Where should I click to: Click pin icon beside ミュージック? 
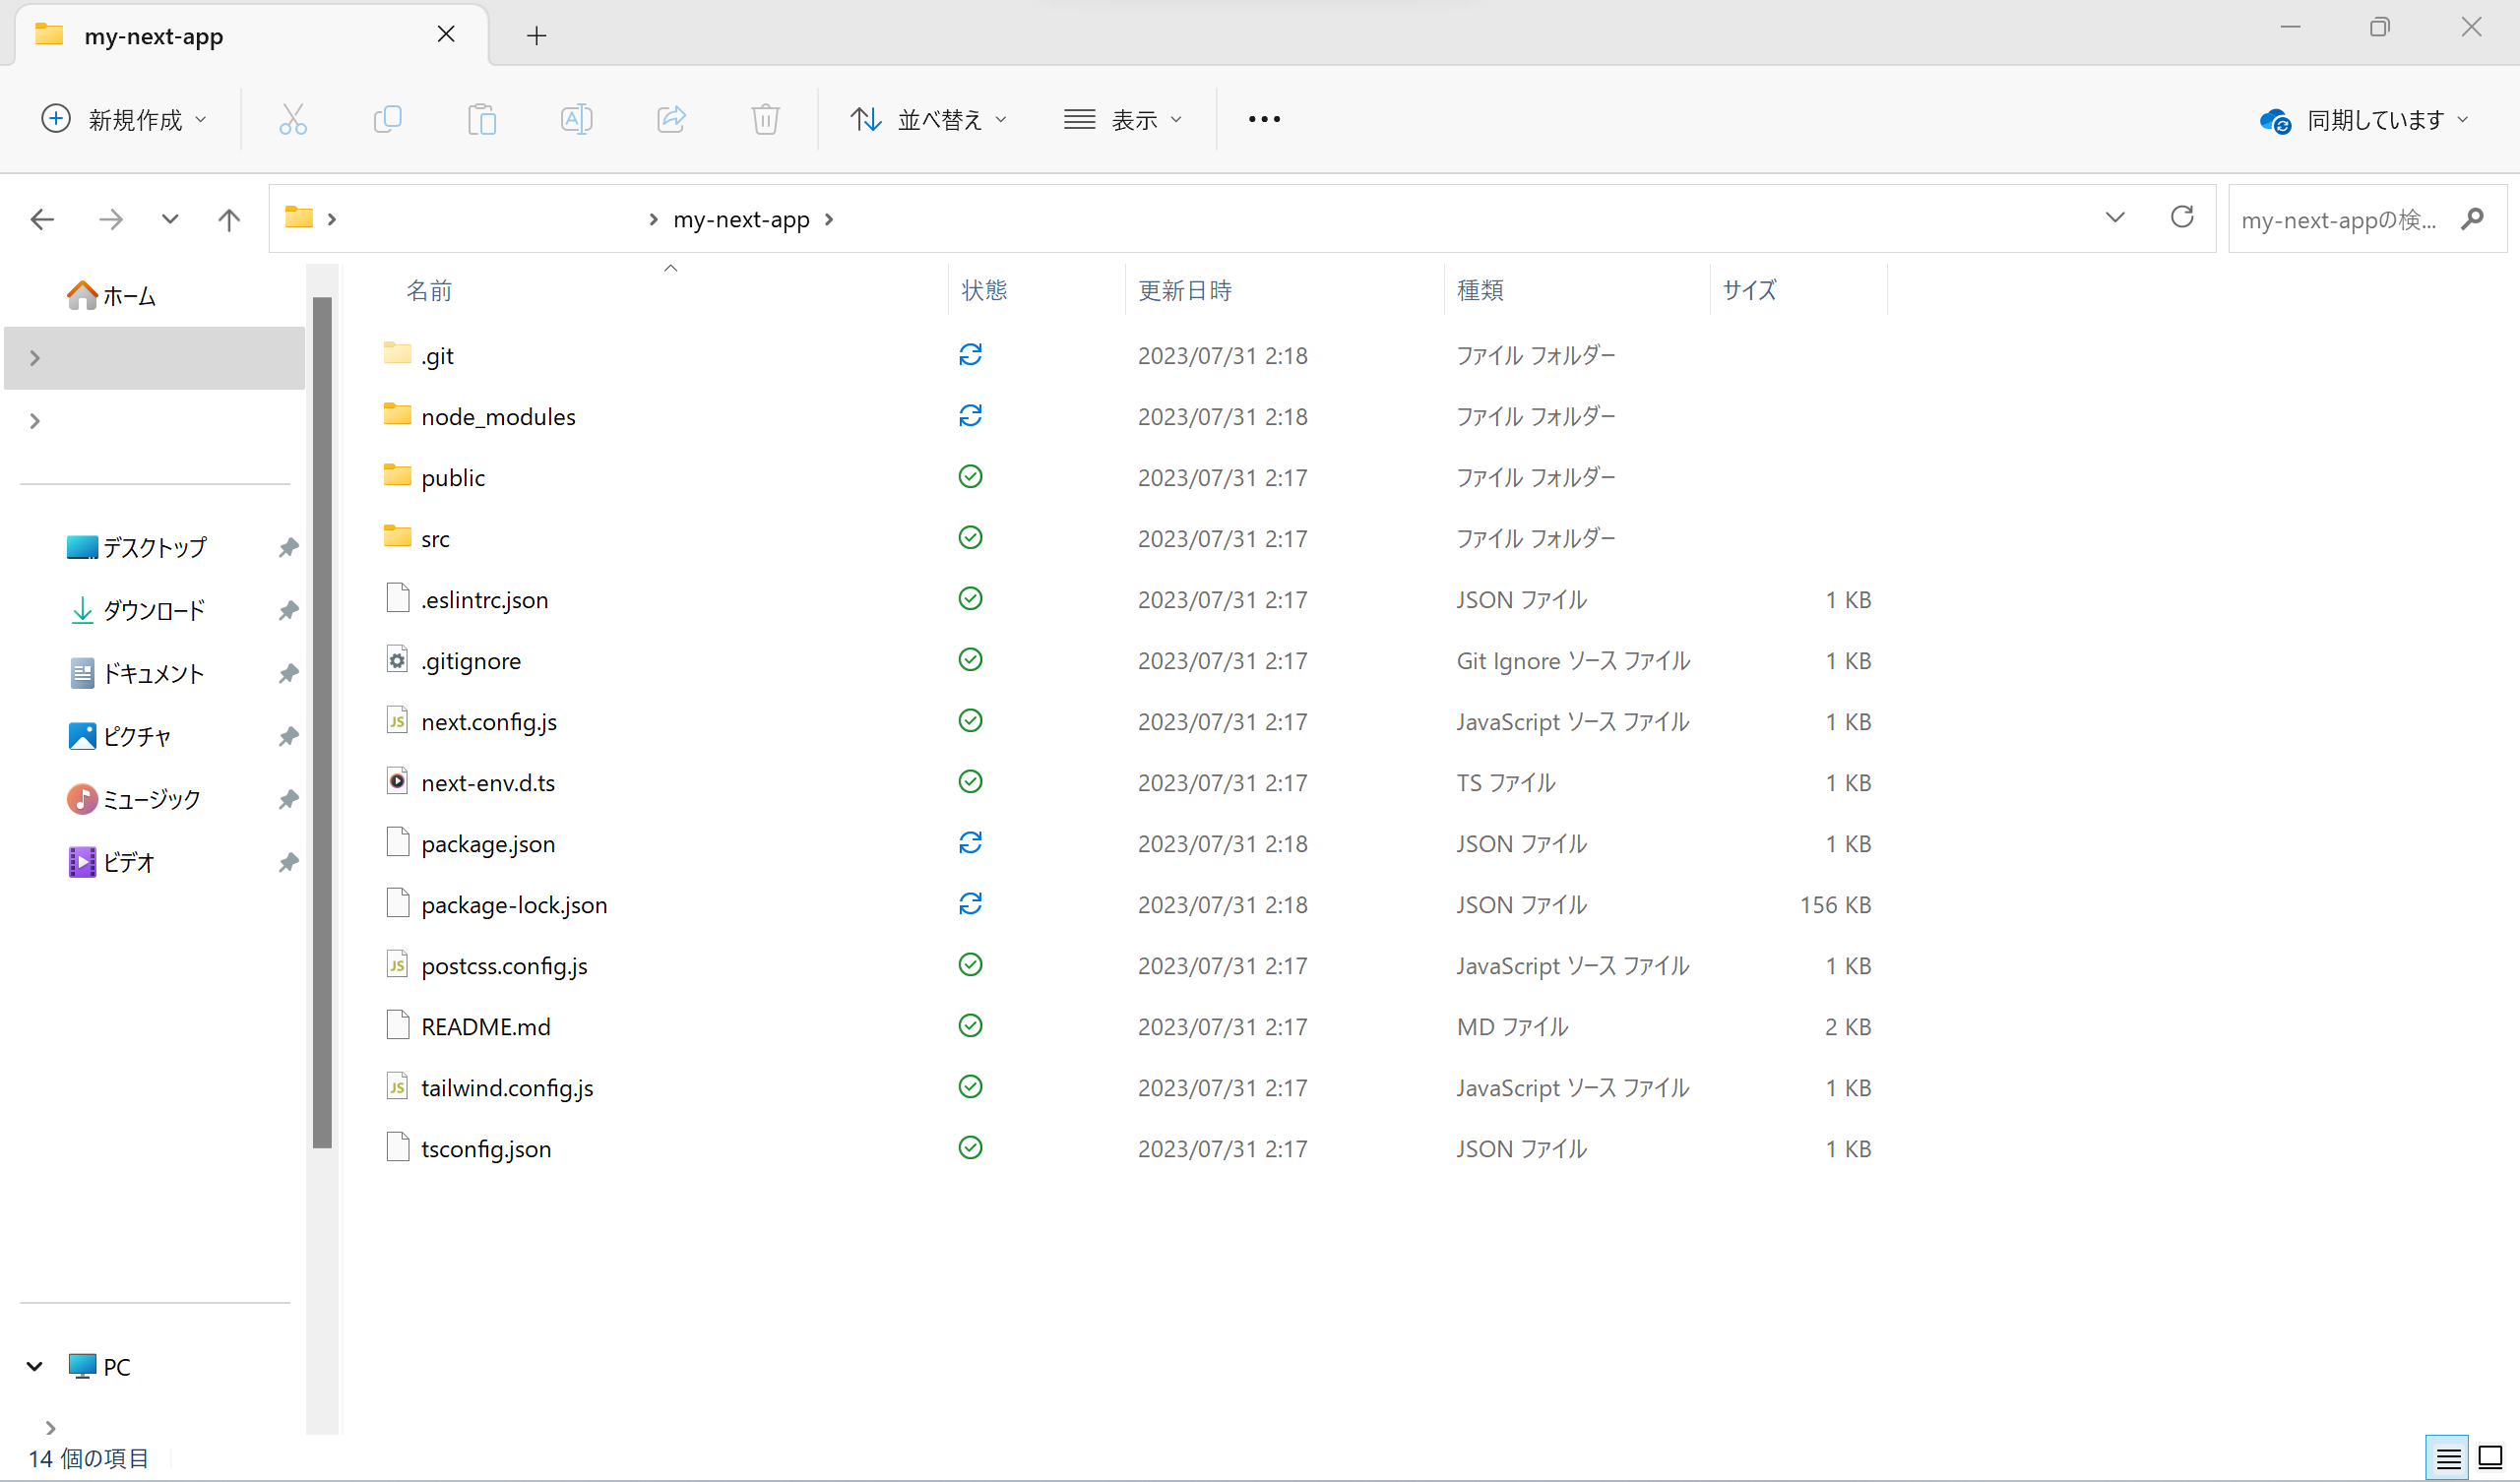(x=288, y=799)
